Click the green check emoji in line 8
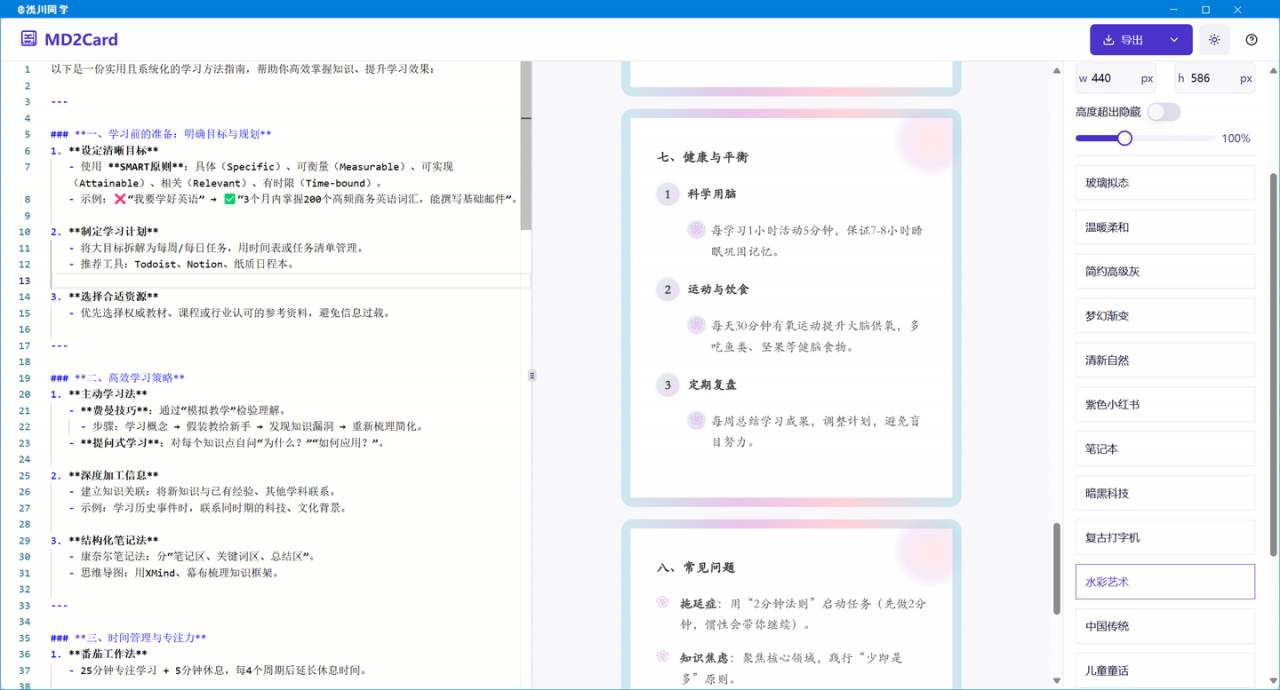The image size is (1280, 690). pyautogui.click(x=230, y=199)
